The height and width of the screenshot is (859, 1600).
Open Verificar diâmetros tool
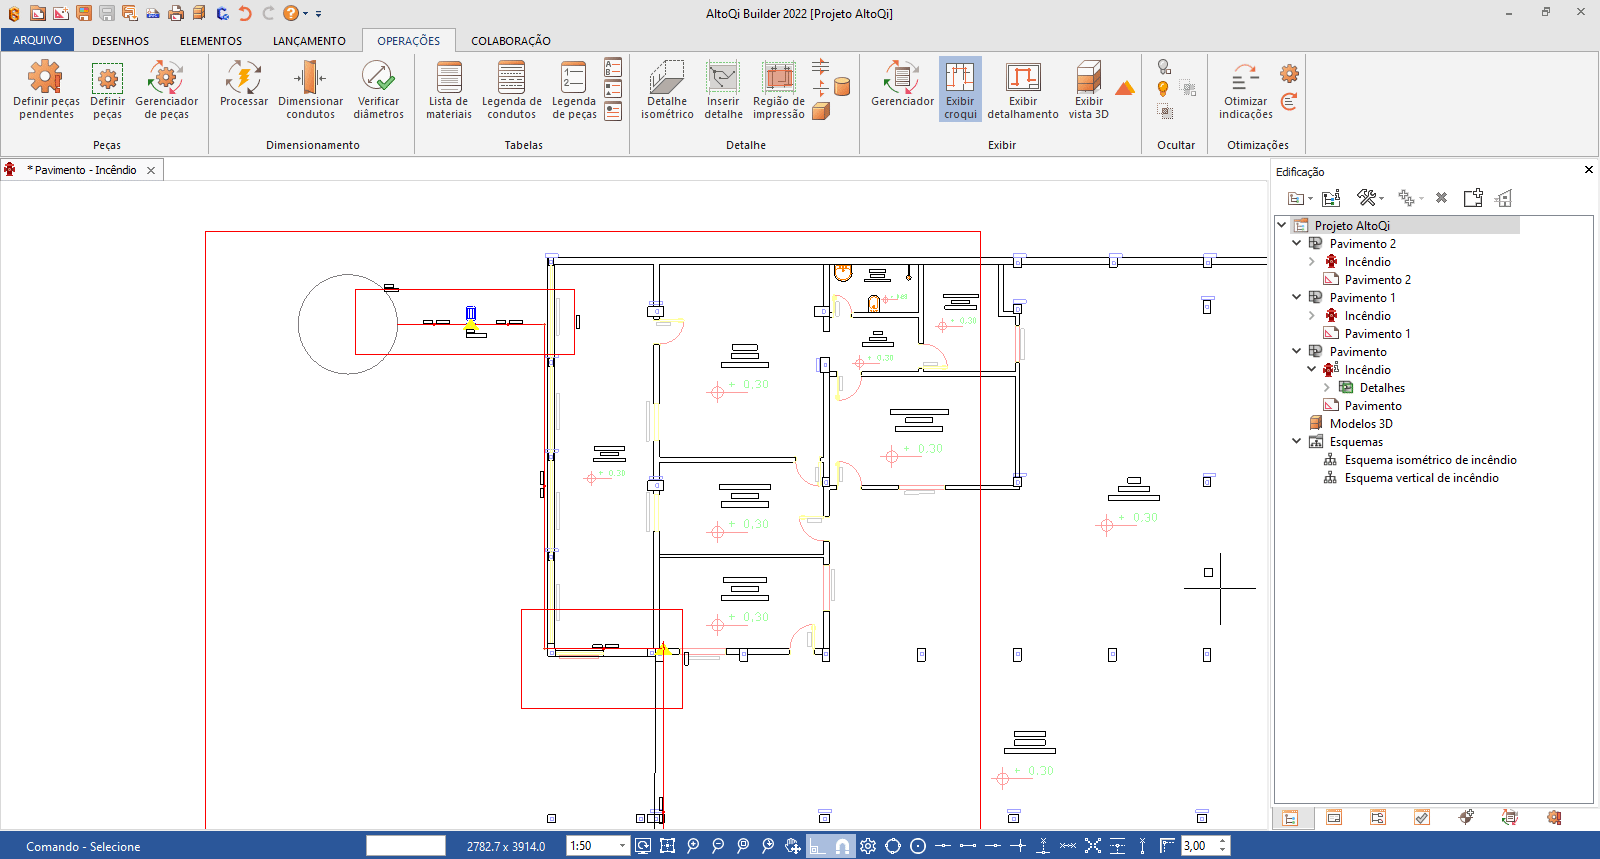click(378, 88)
